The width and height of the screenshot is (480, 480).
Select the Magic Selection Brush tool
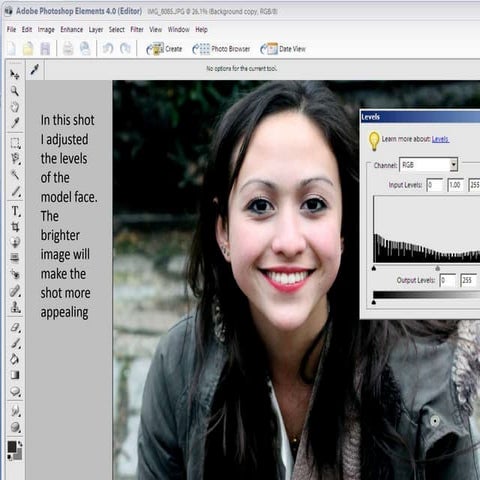[x=15, y=191]
